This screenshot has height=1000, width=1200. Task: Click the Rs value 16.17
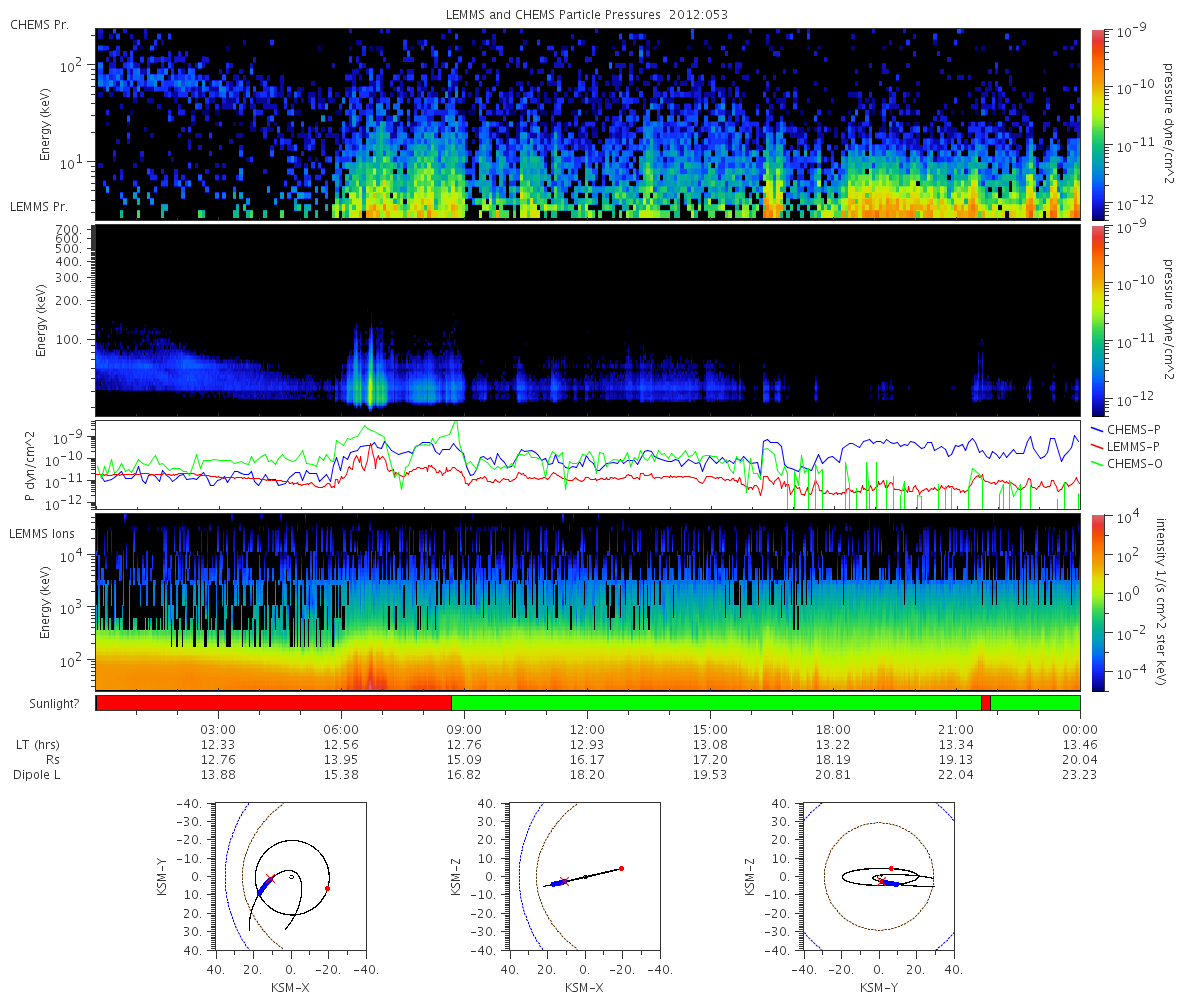coord(588,760)
